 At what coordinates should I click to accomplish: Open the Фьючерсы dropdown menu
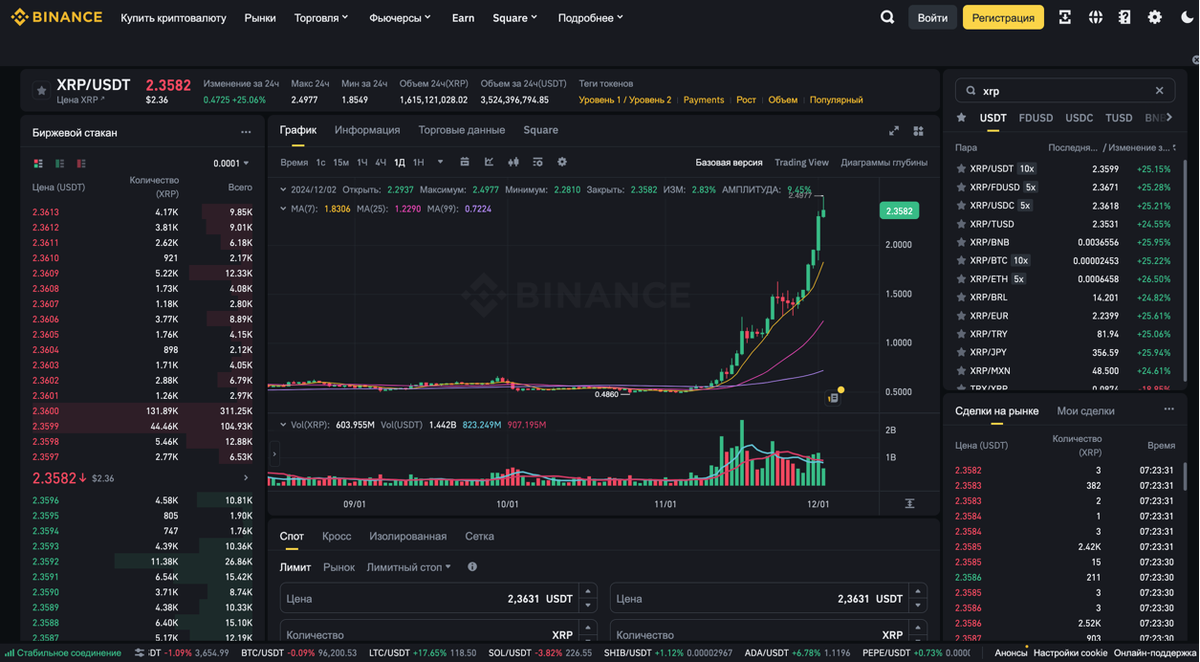point(400,18)
